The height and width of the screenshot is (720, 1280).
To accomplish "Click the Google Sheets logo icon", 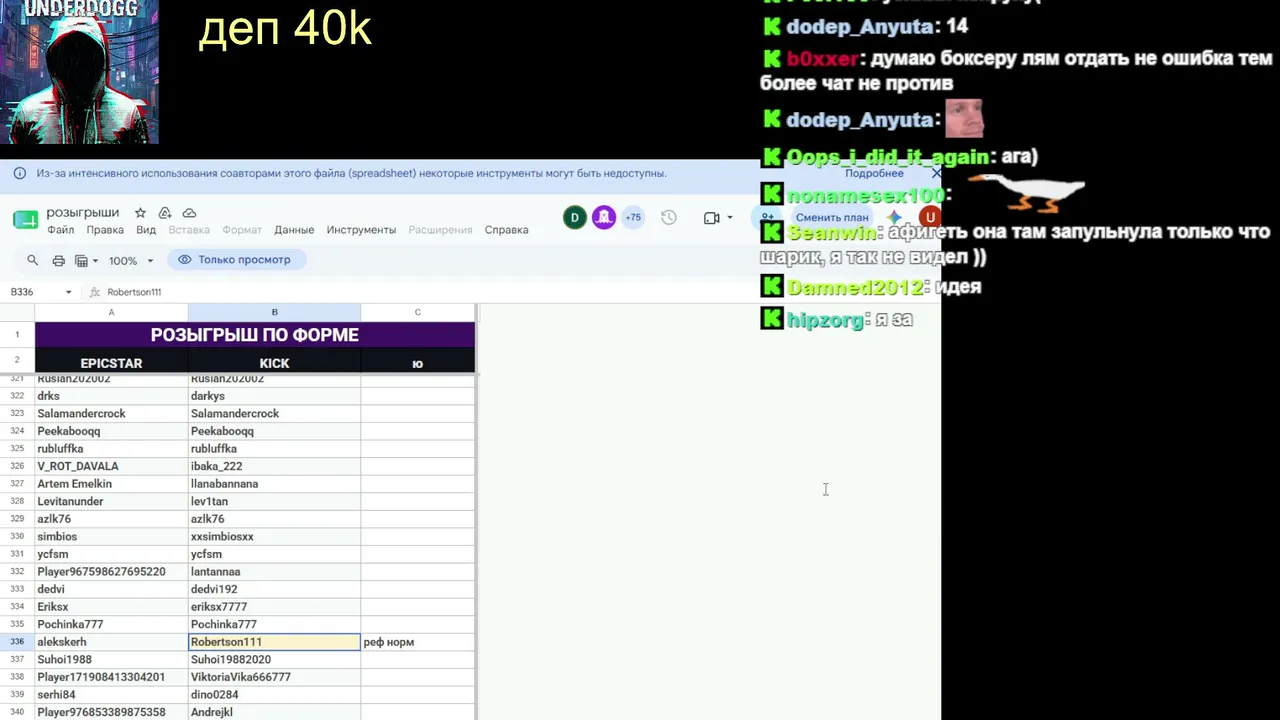I will [25, 220].
